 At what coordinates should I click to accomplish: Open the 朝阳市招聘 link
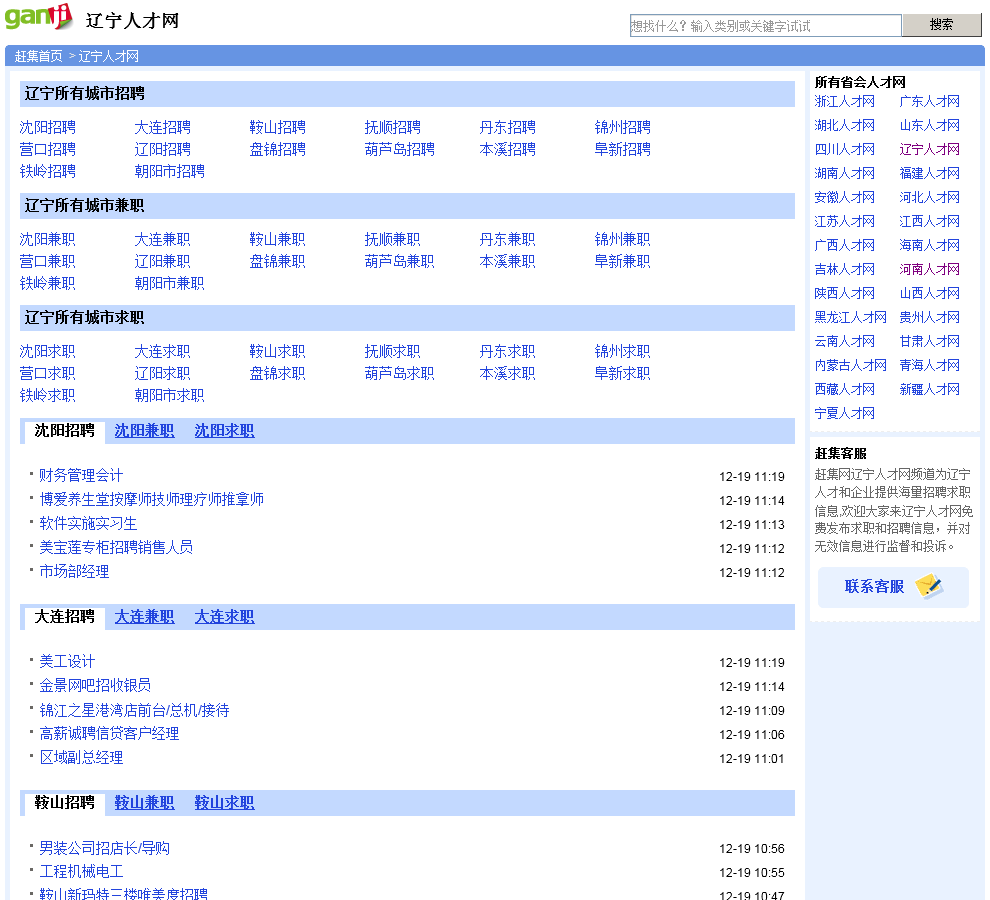(x=169, y=172)
